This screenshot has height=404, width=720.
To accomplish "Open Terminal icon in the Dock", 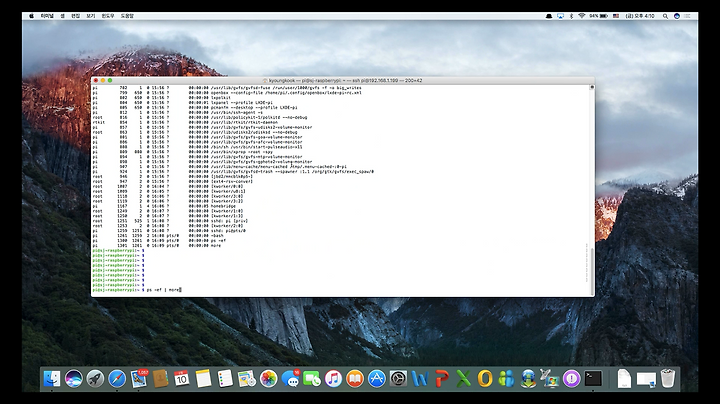I will click(593, 379).
